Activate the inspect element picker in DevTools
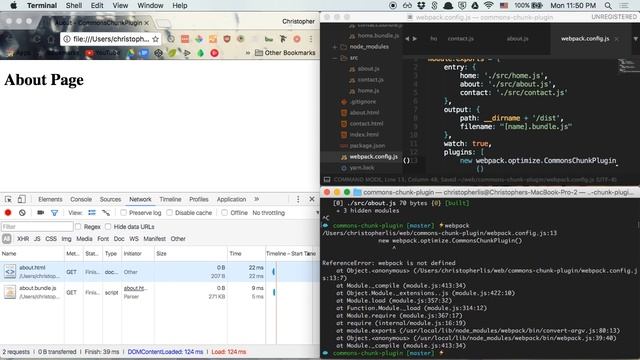Image resolution: width=640 pixels, height=360 pixels. pyautogui.click(x=8, y=199)
